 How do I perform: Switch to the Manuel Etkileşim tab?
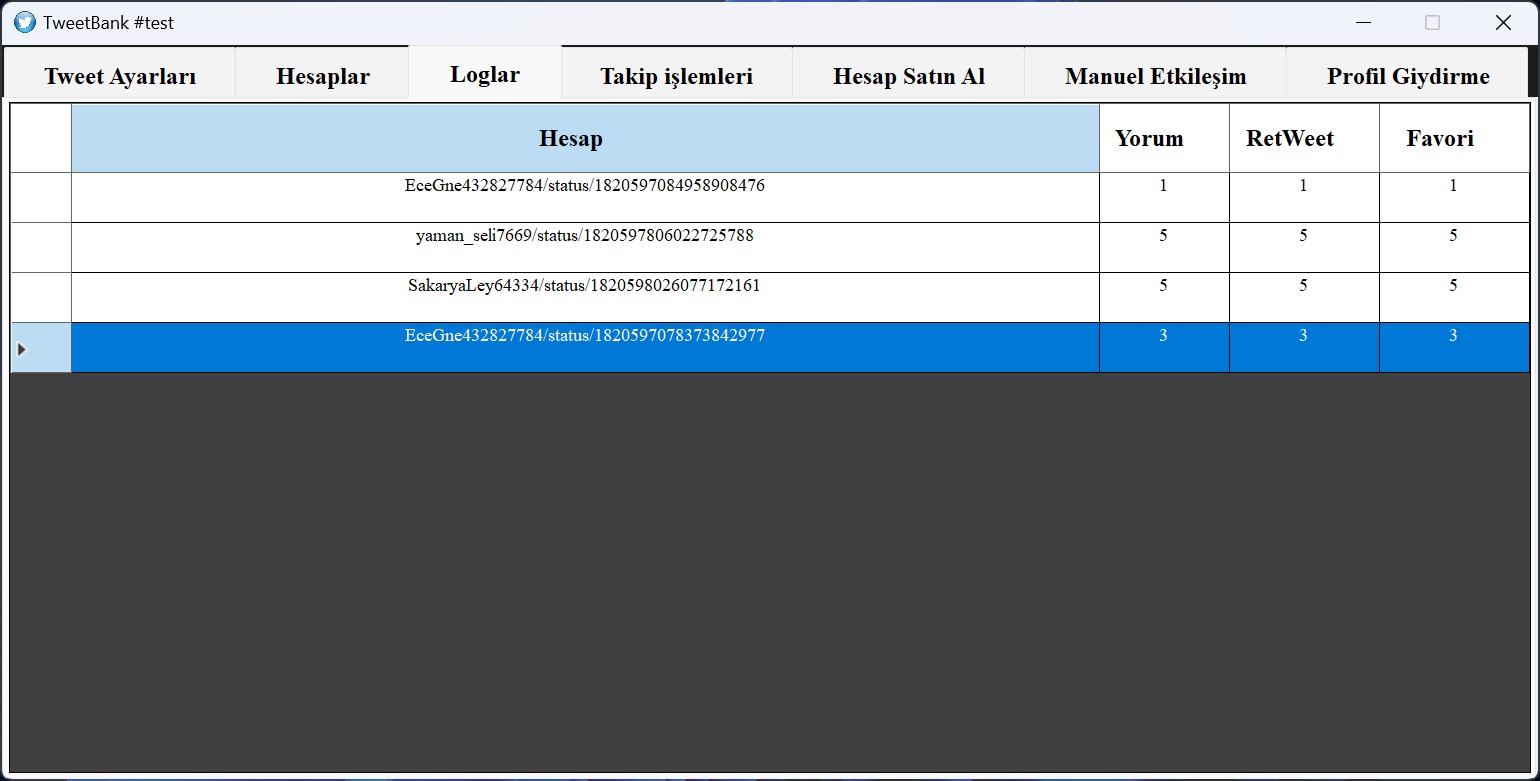click(1156, 76)
